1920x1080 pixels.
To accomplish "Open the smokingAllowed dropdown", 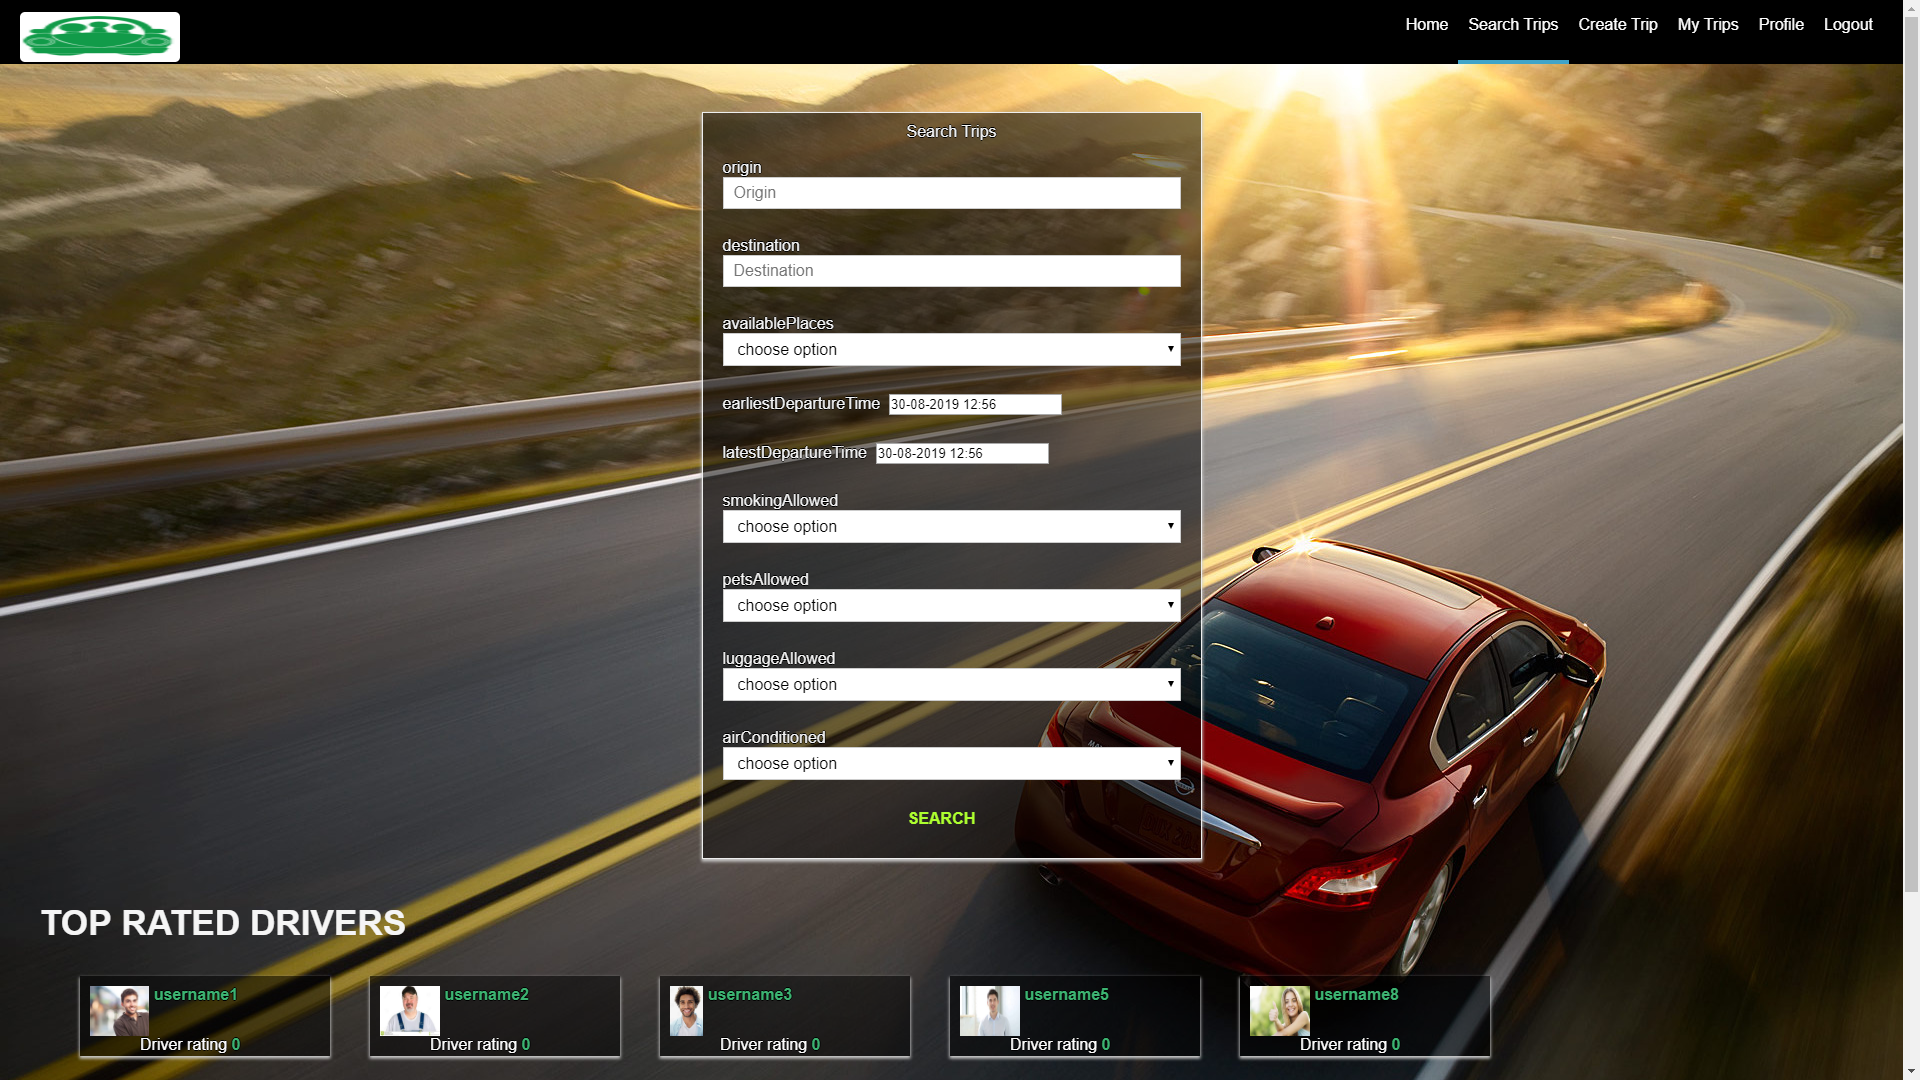I will coord(951,527).
